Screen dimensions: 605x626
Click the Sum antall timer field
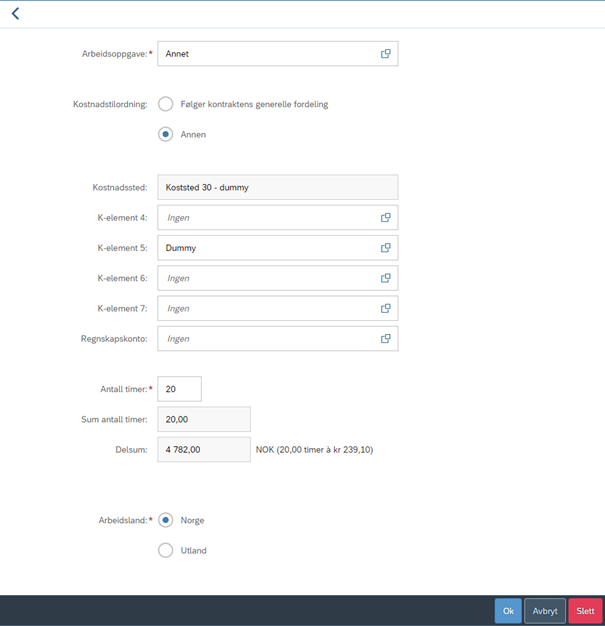click(x=204, y=419)
